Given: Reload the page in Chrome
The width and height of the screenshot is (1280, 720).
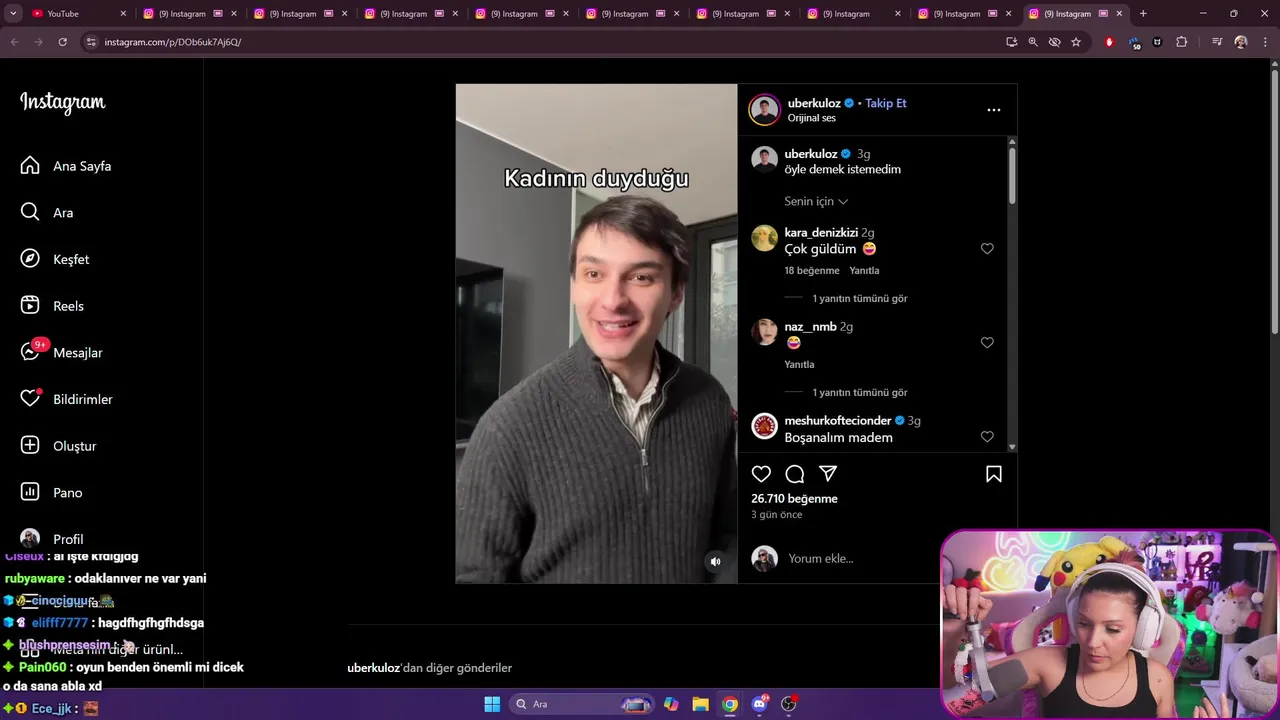Looking at the screenshot, I should (62, 42).
